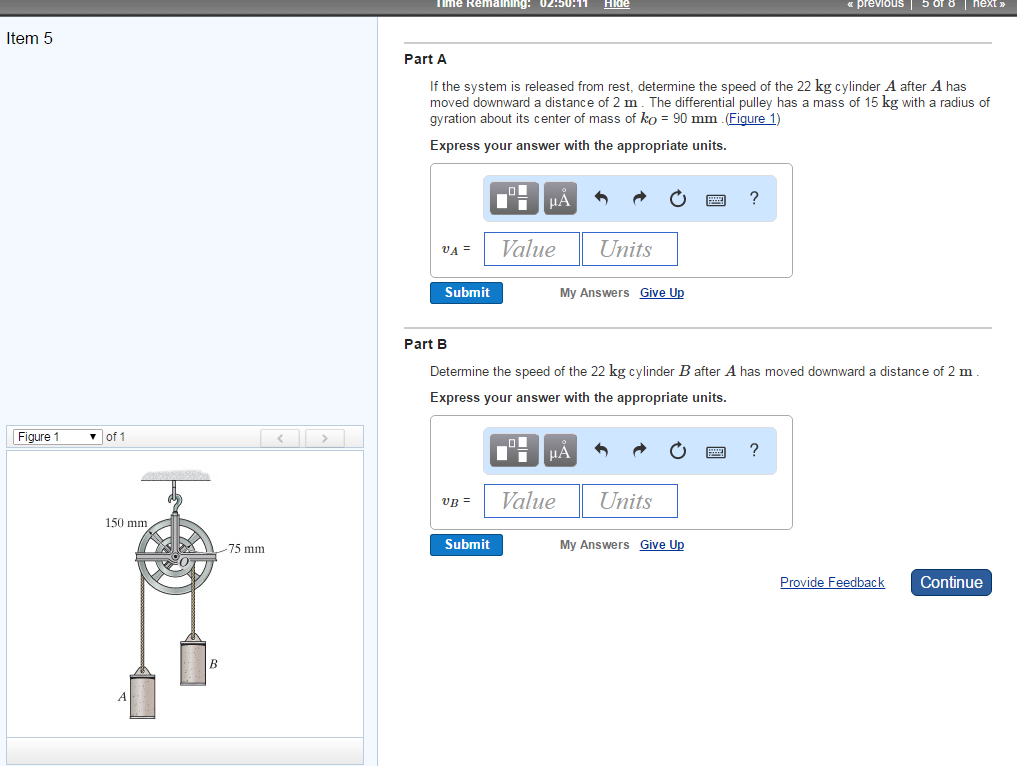Click the undo arrow icon in Part A
The height and width of the screenshot is (766, 1017).
click(601, 199)
